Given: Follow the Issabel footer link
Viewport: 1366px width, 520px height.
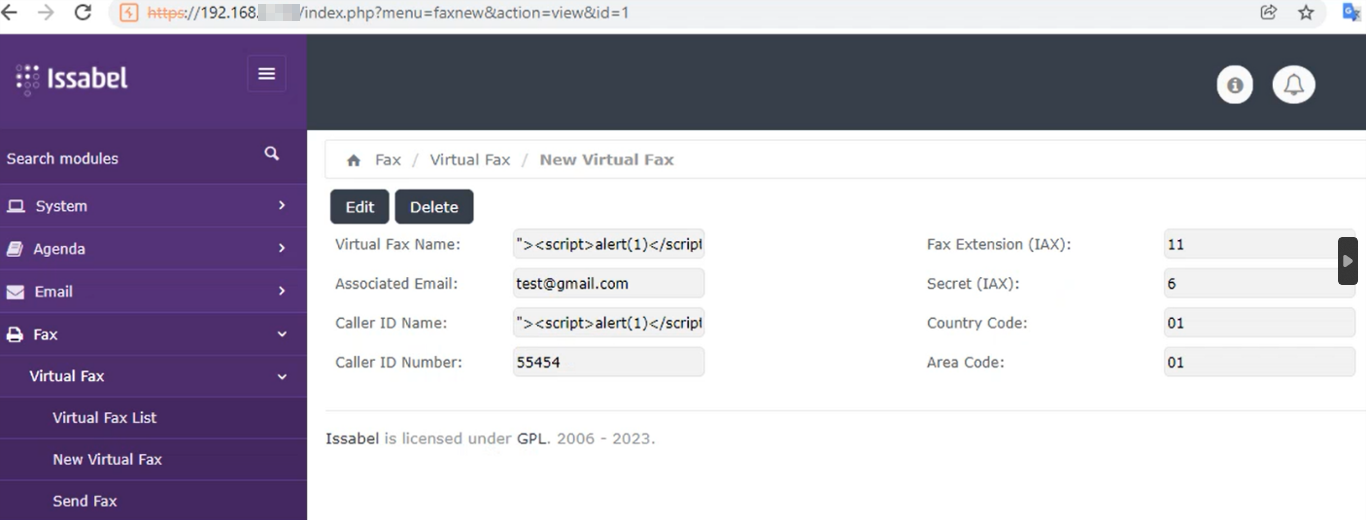Looking at the screenshot, I should tap(352, 438).
